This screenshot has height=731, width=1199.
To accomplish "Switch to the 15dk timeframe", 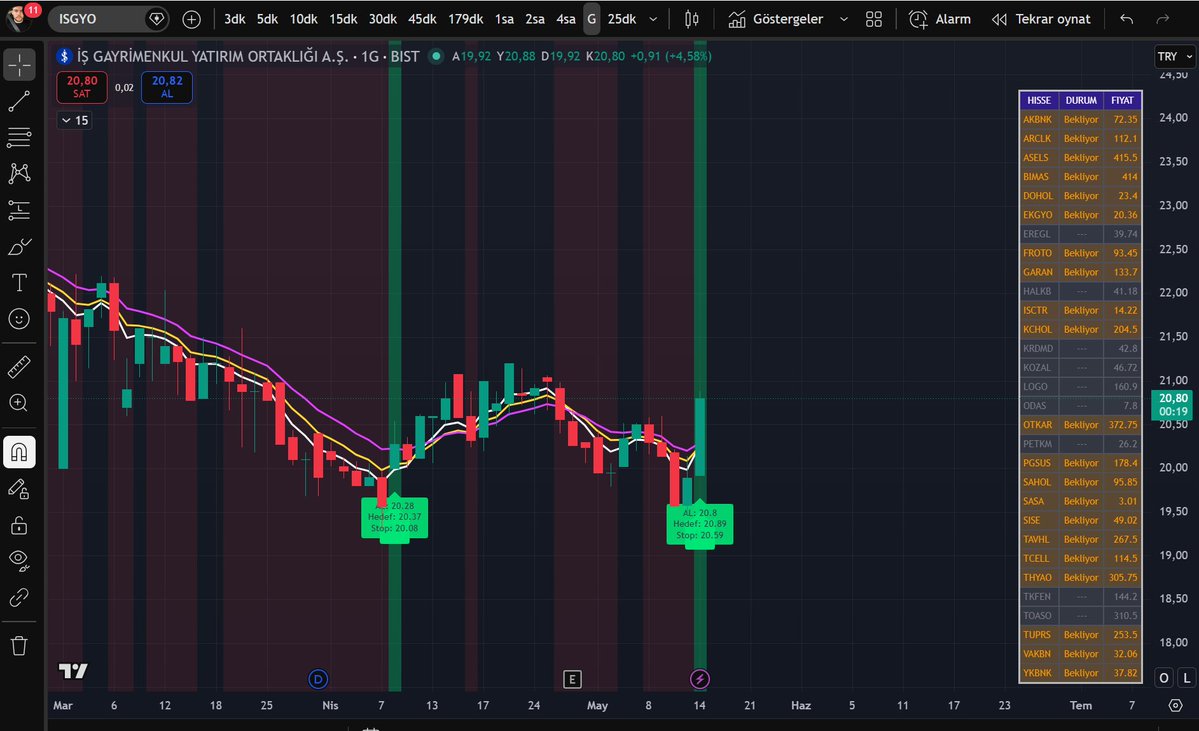I will (343, 19).
